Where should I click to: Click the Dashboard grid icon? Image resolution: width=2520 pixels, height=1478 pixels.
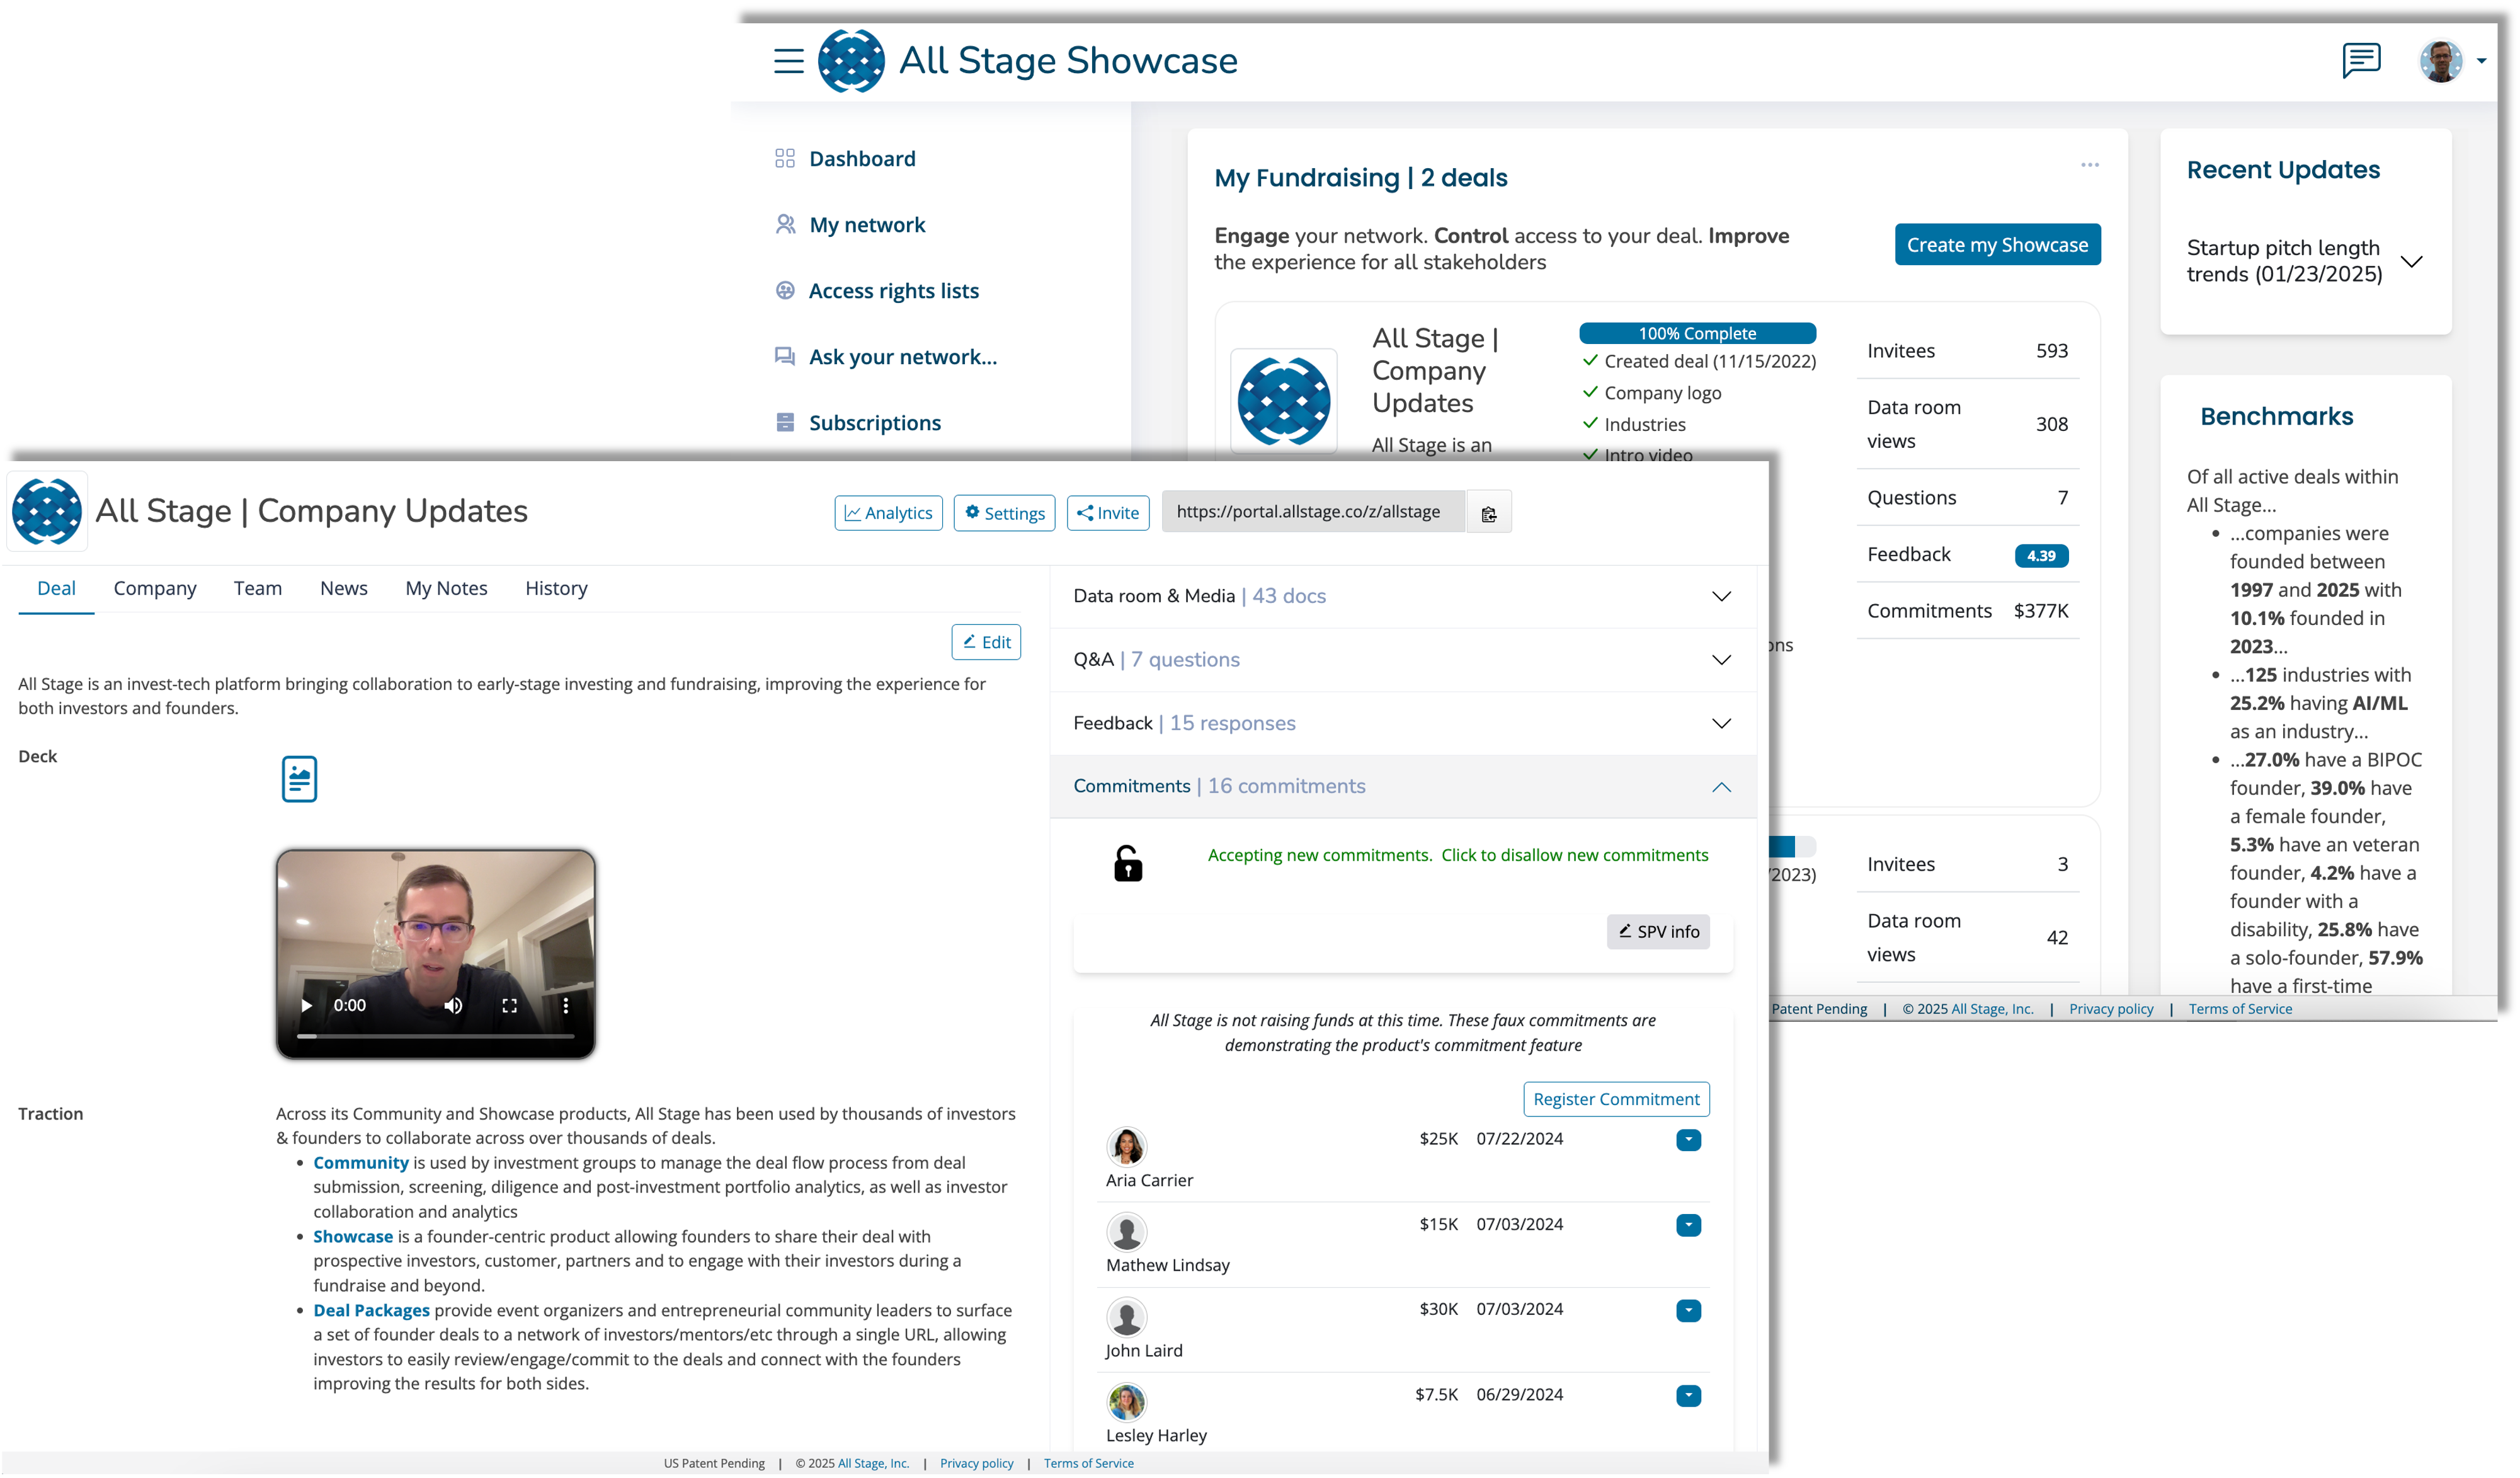pyautogui.click(x=785, y=158)
